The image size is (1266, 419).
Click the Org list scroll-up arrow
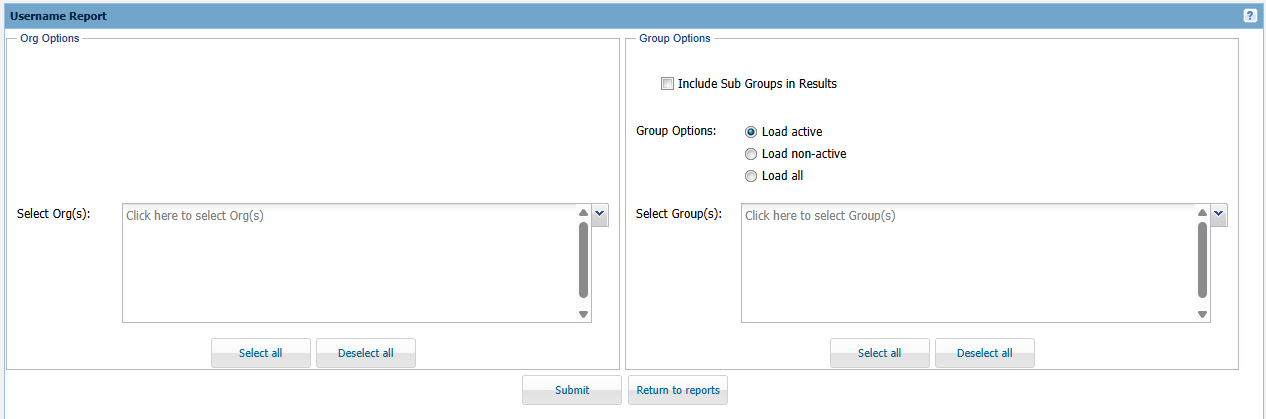(x=583, y=212)
